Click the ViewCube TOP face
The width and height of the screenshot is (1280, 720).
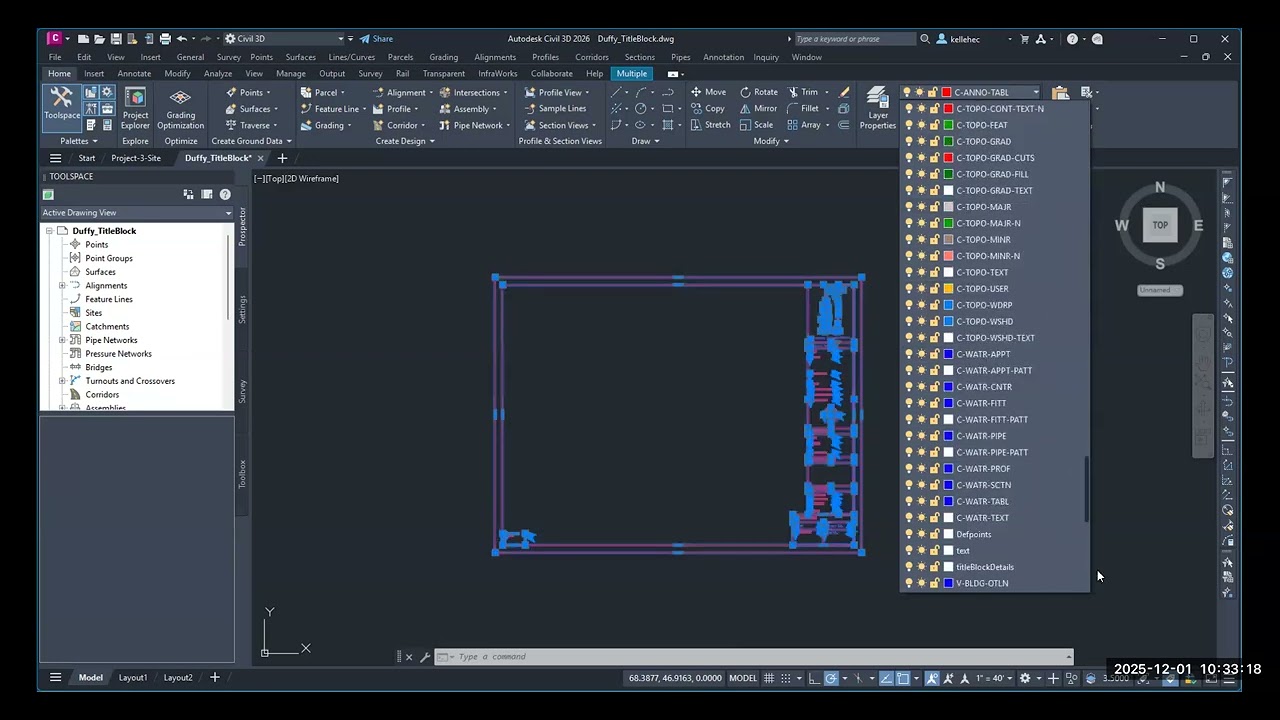click(x=1160, y=225)
